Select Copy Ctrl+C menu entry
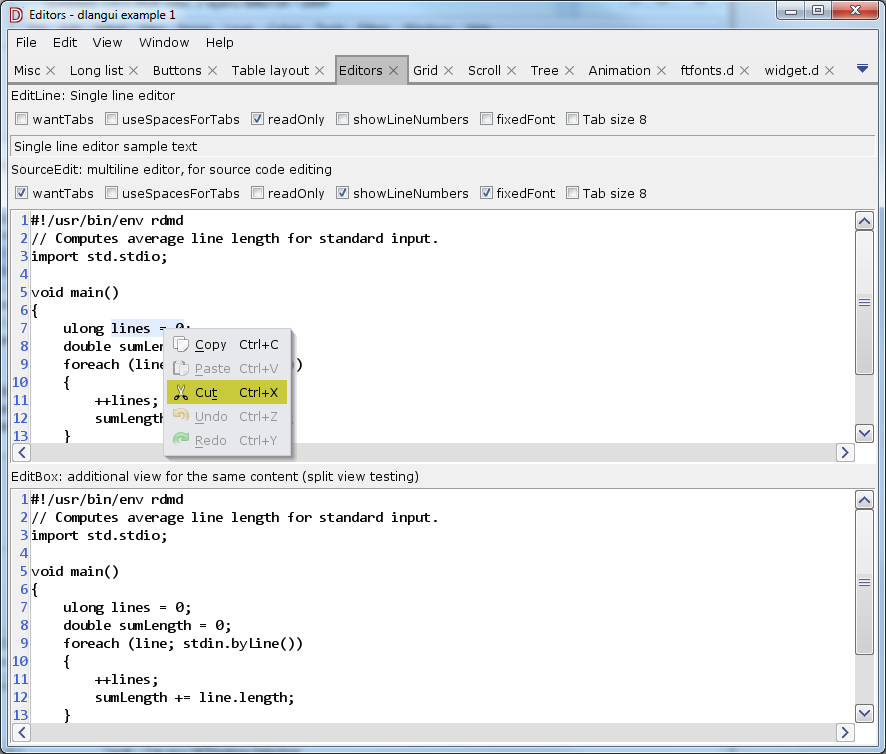The width and height of the screenshot is (886, 754). pyautogui.click(x=227, y=345)
